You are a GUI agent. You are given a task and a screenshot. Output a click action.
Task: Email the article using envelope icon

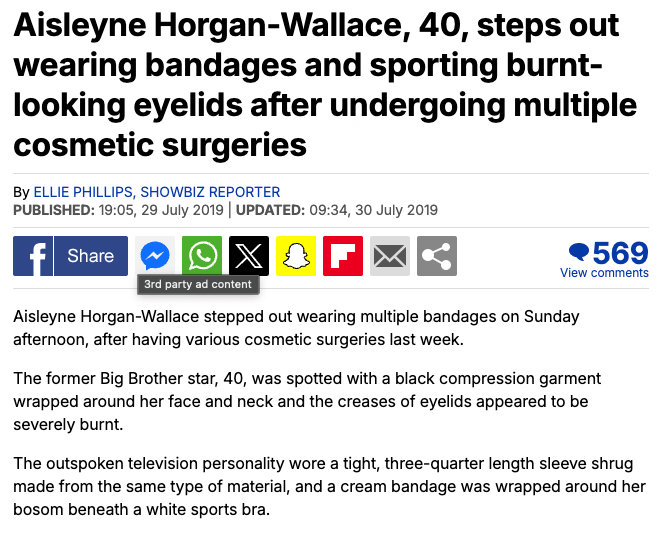pos(390,256)
